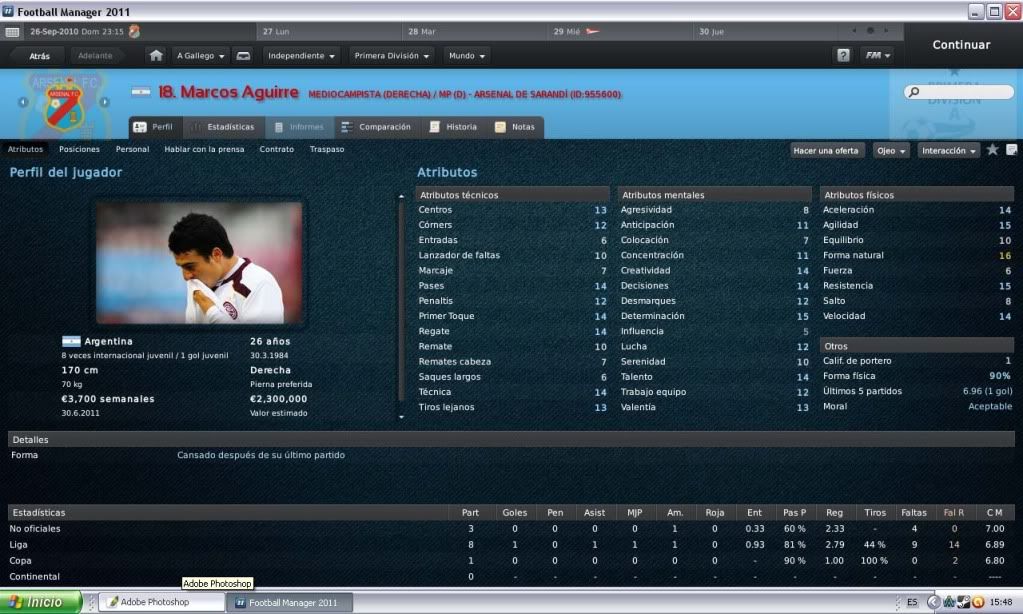1023x614 pixels.
Task: Click the Goles column header
Action: pos(515,513)
